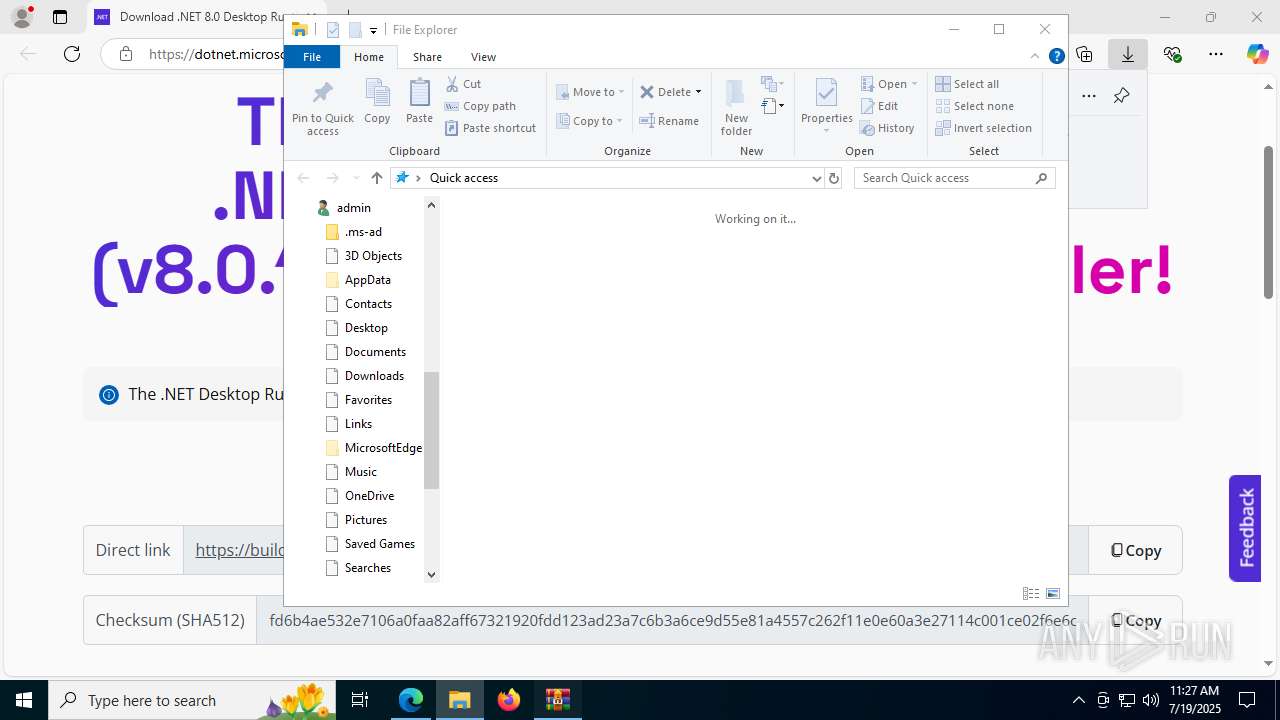Open the Feedback side button
Viewport: 1280px width, 720px height.
(x=1245, y=528)
